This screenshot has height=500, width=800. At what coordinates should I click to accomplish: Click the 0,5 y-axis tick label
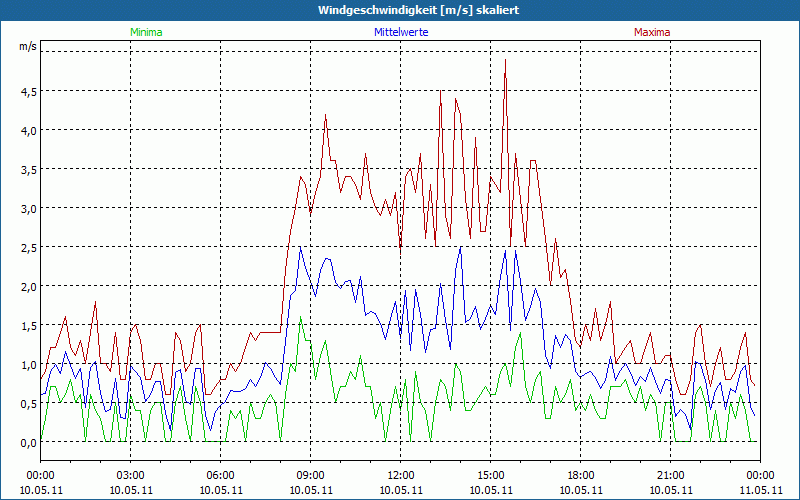(x=27, y=403)
